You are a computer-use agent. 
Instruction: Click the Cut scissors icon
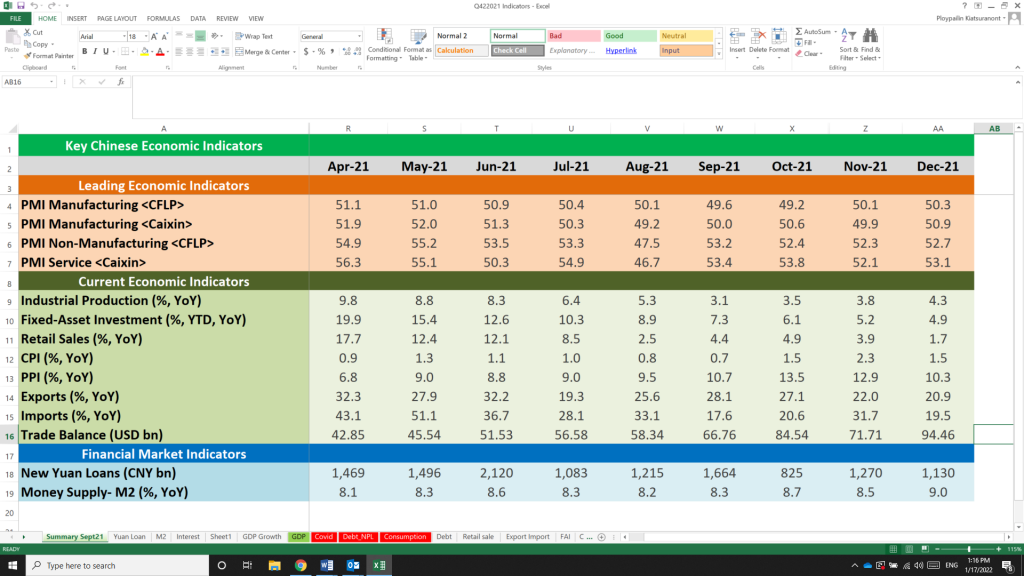[x=28, y=33]
